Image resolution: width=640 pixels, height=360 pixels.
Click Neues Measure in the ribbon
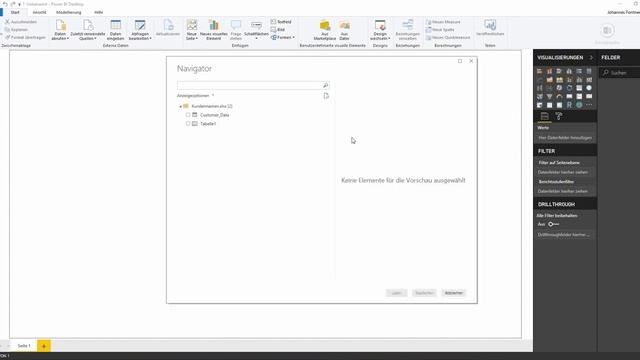pos(443,22)
